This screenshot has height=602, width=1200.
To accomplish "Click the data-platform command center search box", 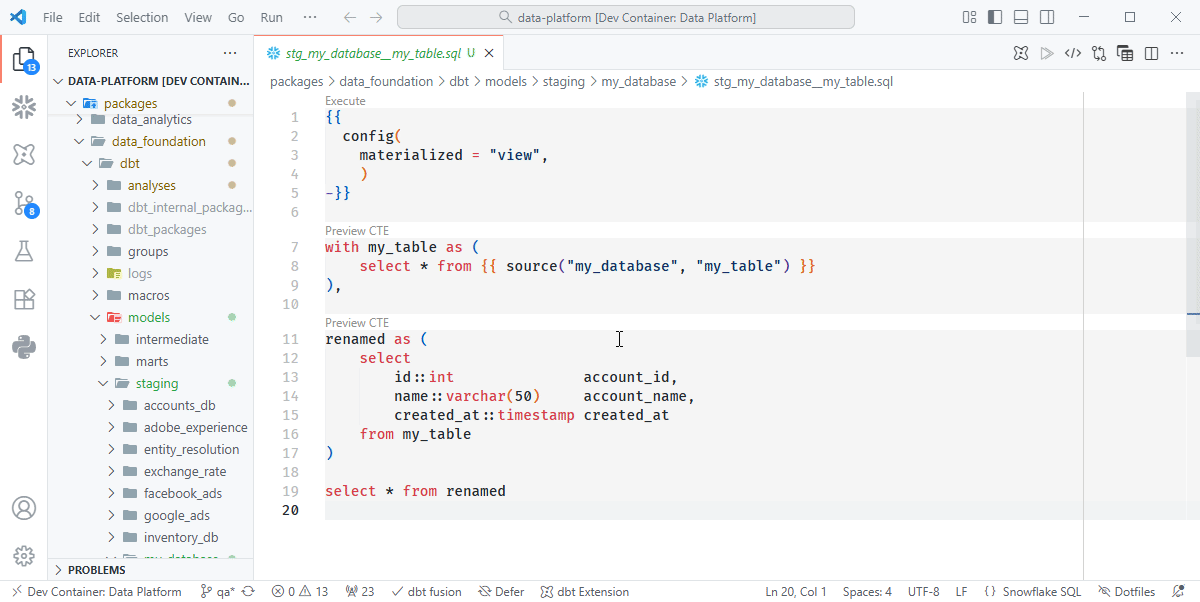I will tap(626, 17).
